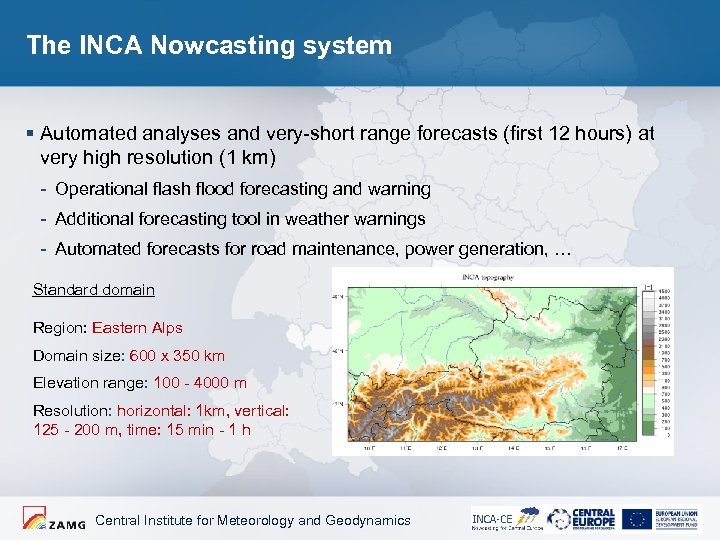The image size is (720, 540).
Task: Click the INCA-CE logo
Action: click(507, 519)
